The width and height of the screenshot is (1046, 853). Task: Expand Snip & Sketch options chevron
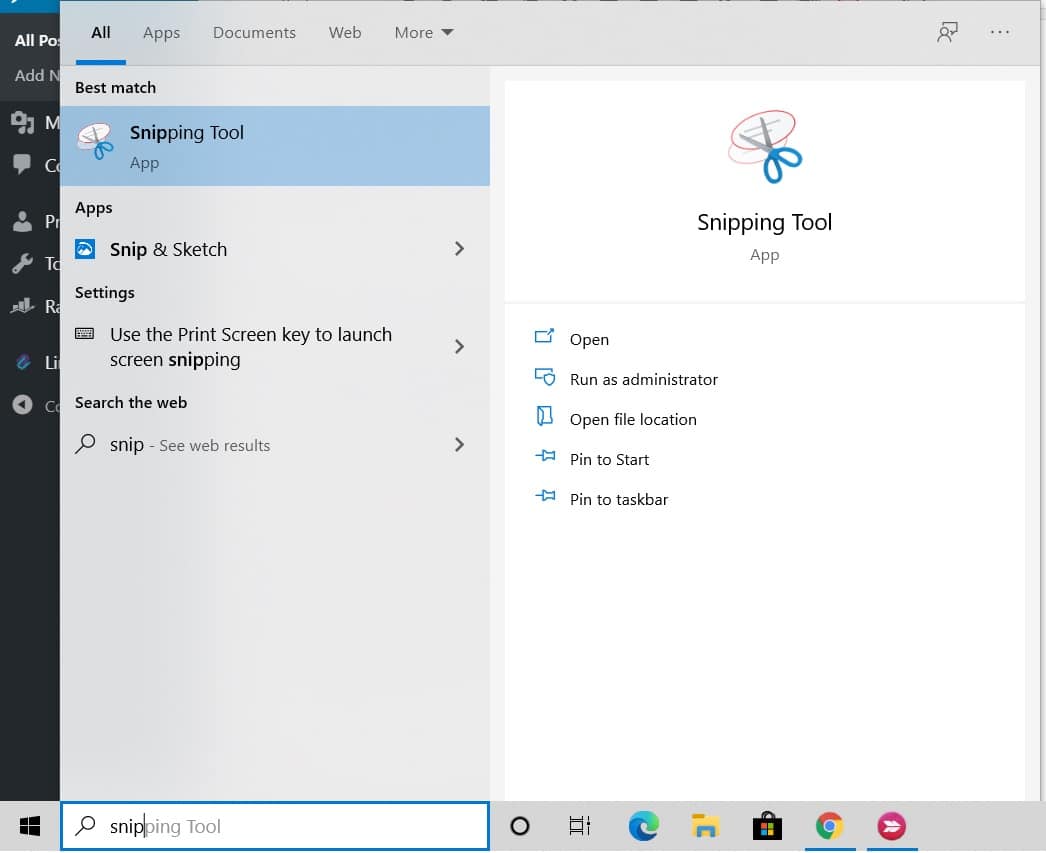pyautogui.click(x=459, y=249)
